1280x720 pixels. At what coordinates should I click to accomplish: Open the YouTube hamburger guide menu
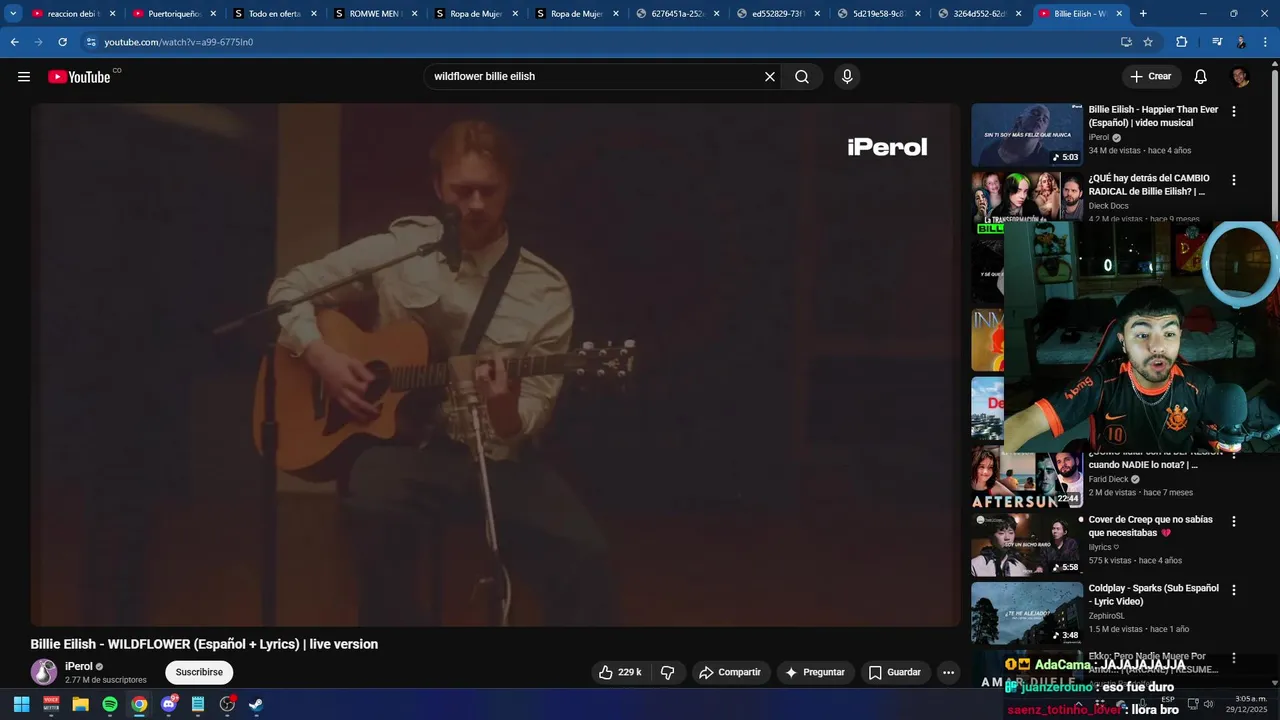click(24, 77)
